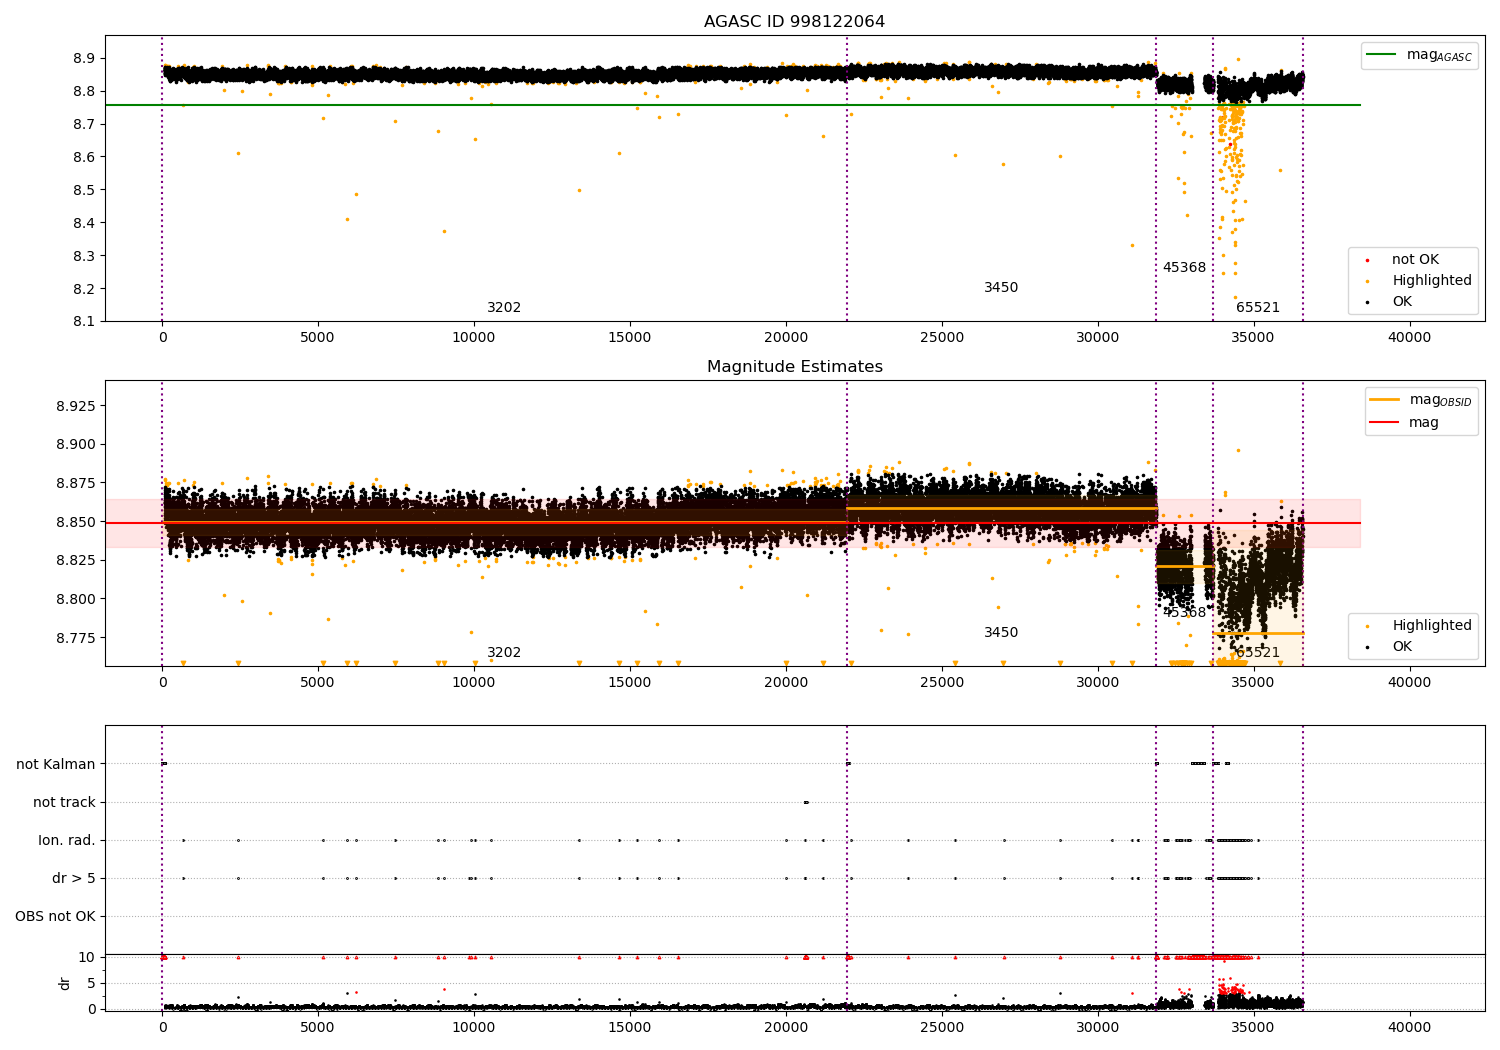Click 'Highlighted' legend entry in top plot
Image resolution: width=1500 pixels, height=1050 pixels.
(x=1432, y=281)
